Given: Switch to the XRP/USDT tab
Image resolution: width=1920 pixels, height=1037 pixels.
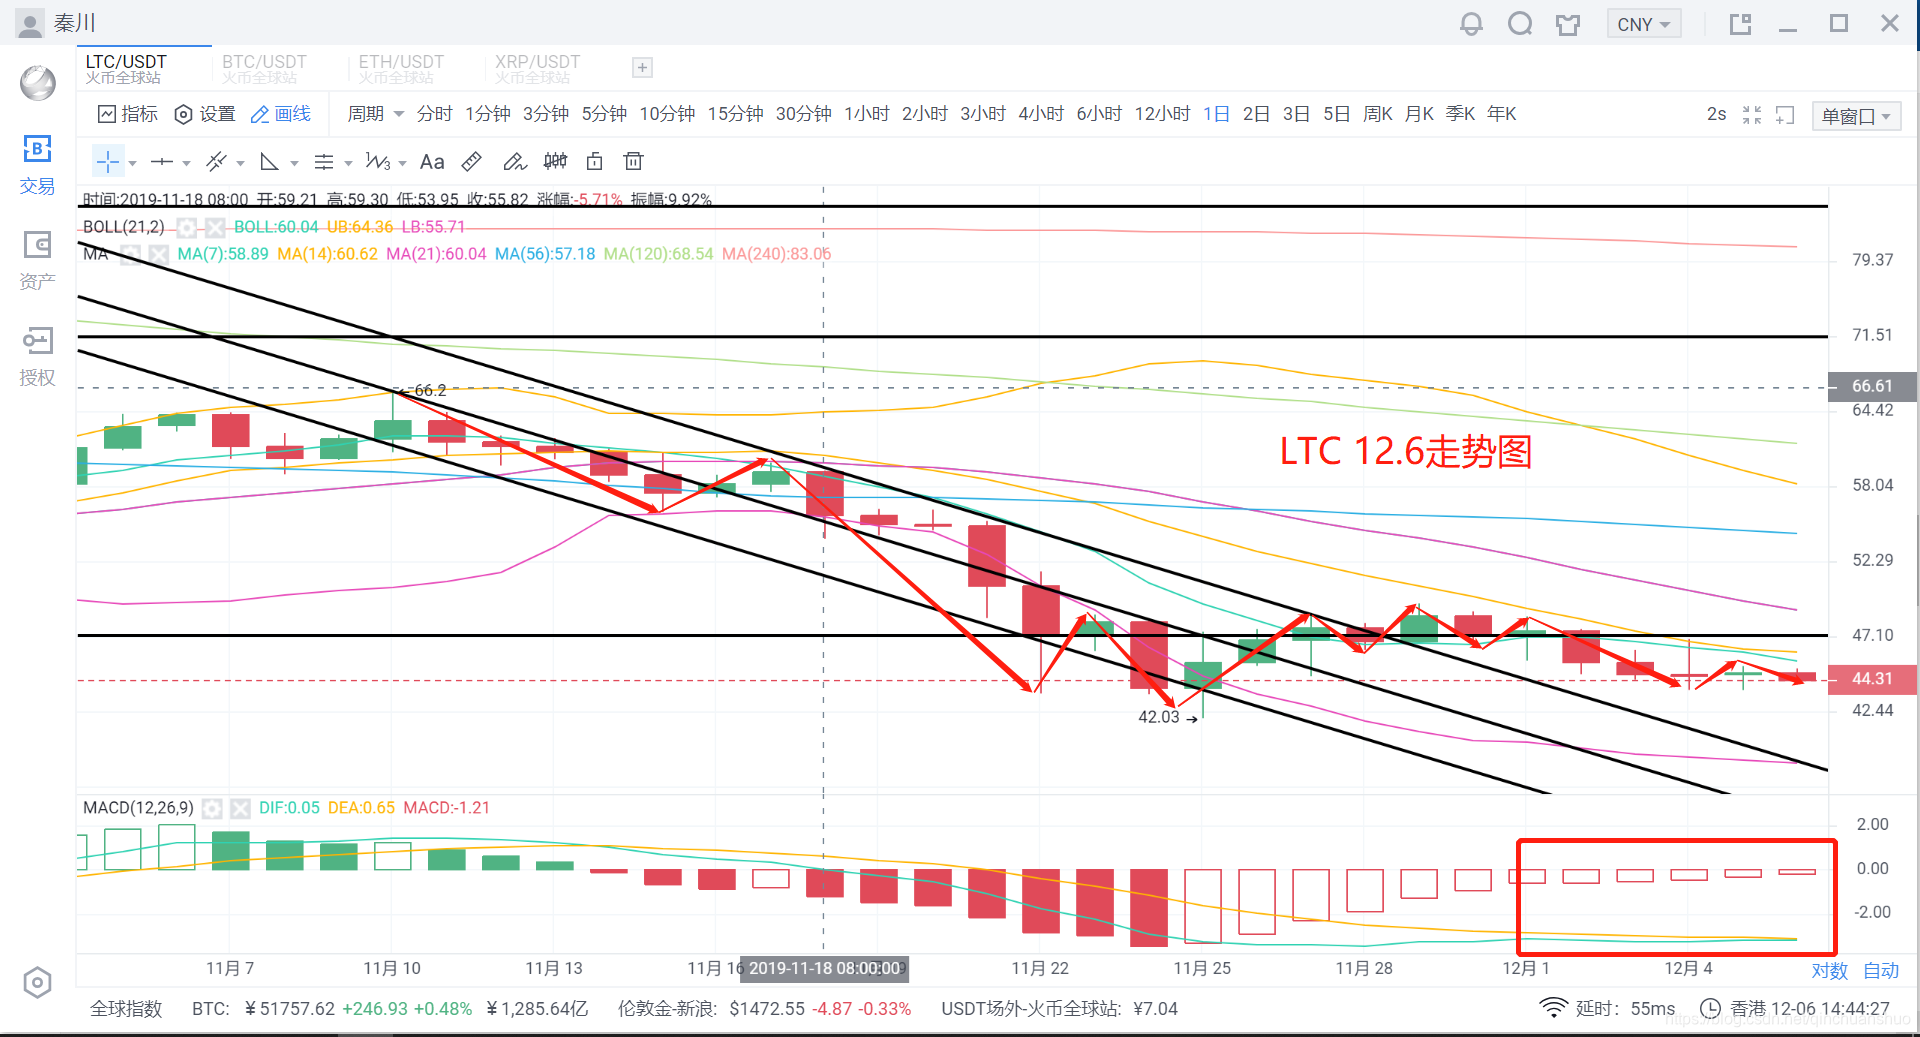Looking at the screenshot, I should (538, 68).
